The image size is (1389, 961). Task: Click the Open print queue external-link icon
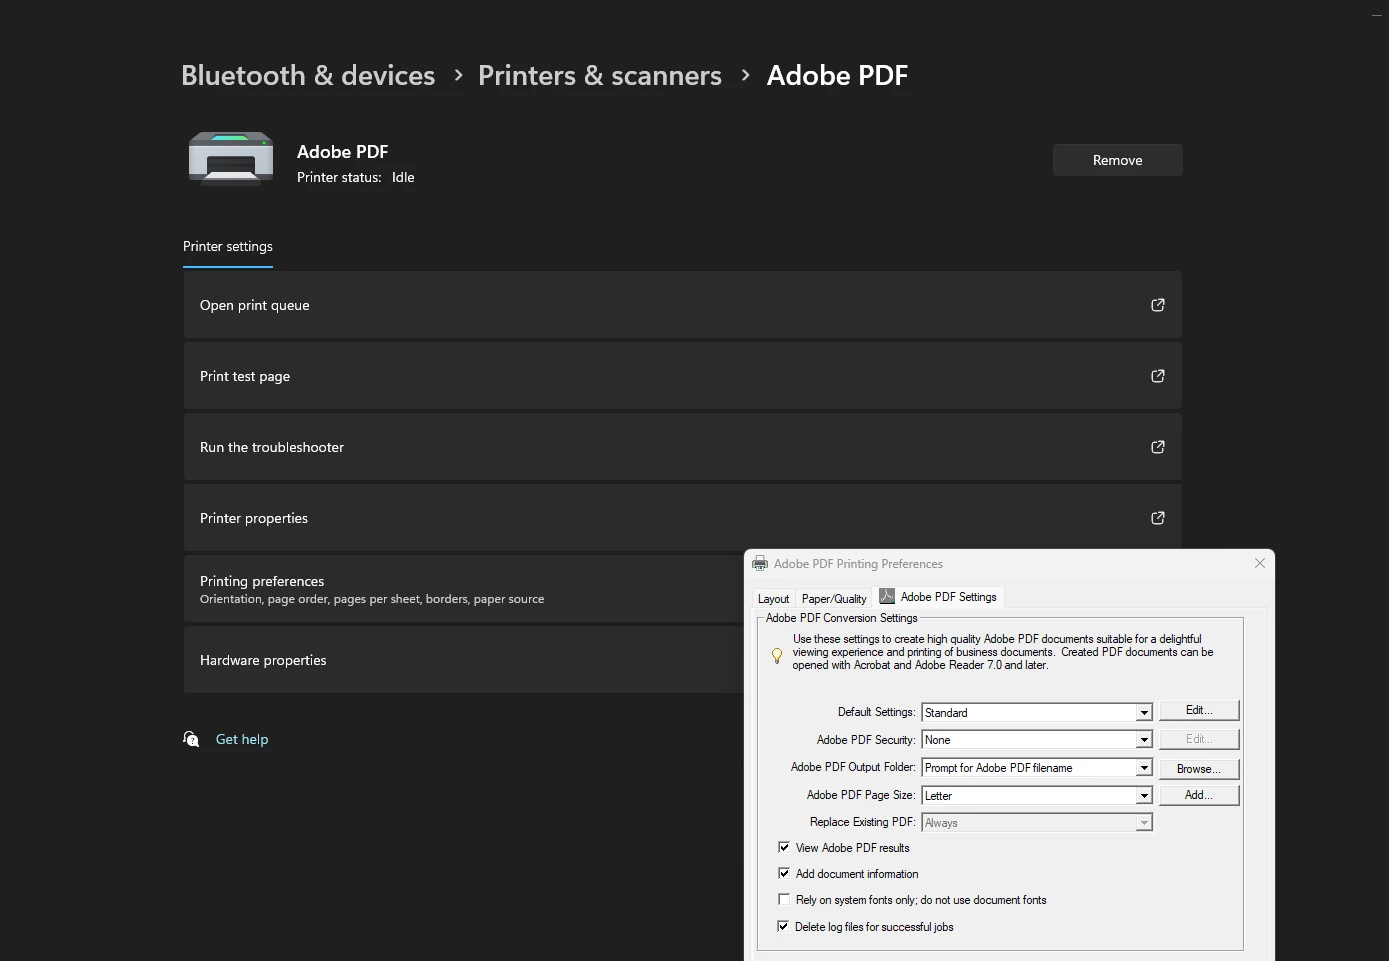1157,305
